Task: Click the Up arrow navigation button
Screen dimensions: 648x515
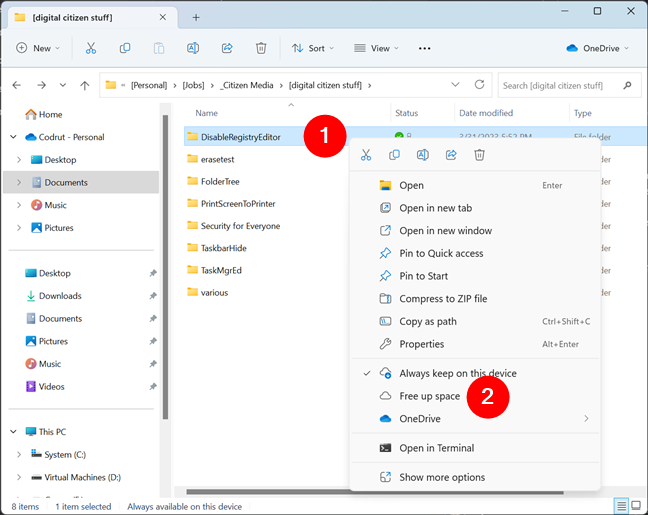Action: (x=84, y=86)
